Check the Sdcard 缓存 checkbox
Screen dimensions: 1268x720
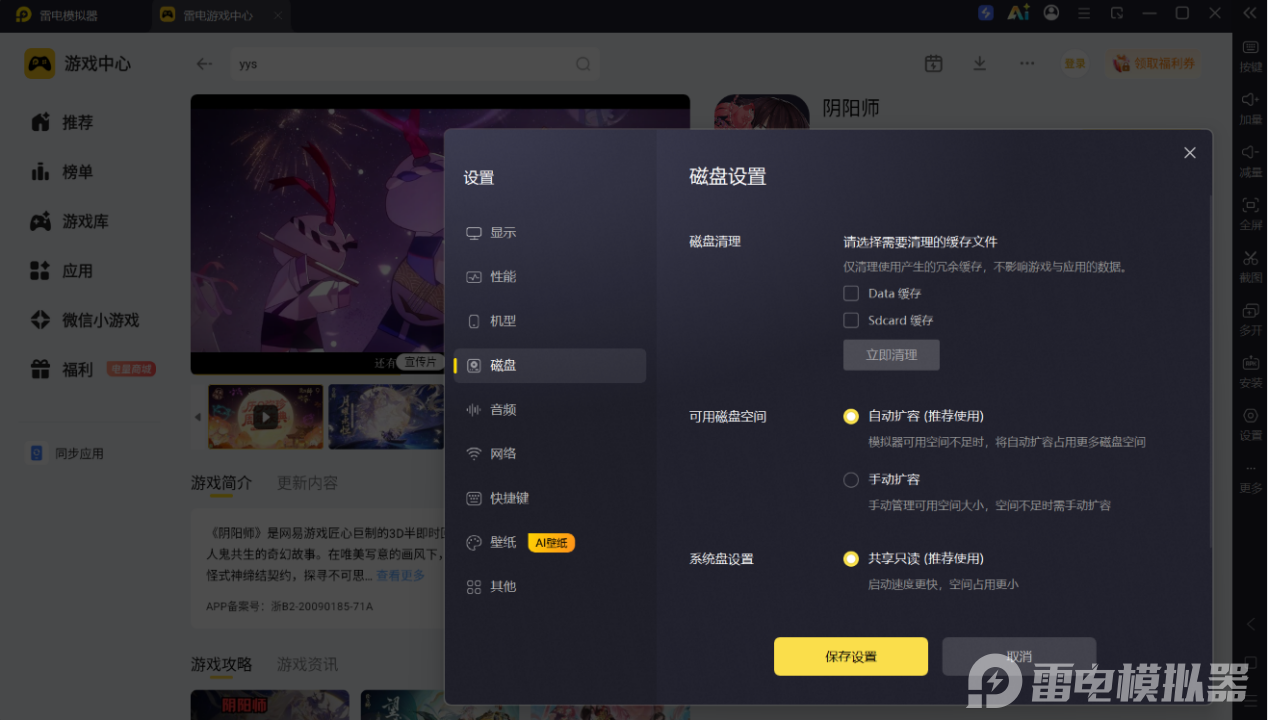(x=851, y=320)
